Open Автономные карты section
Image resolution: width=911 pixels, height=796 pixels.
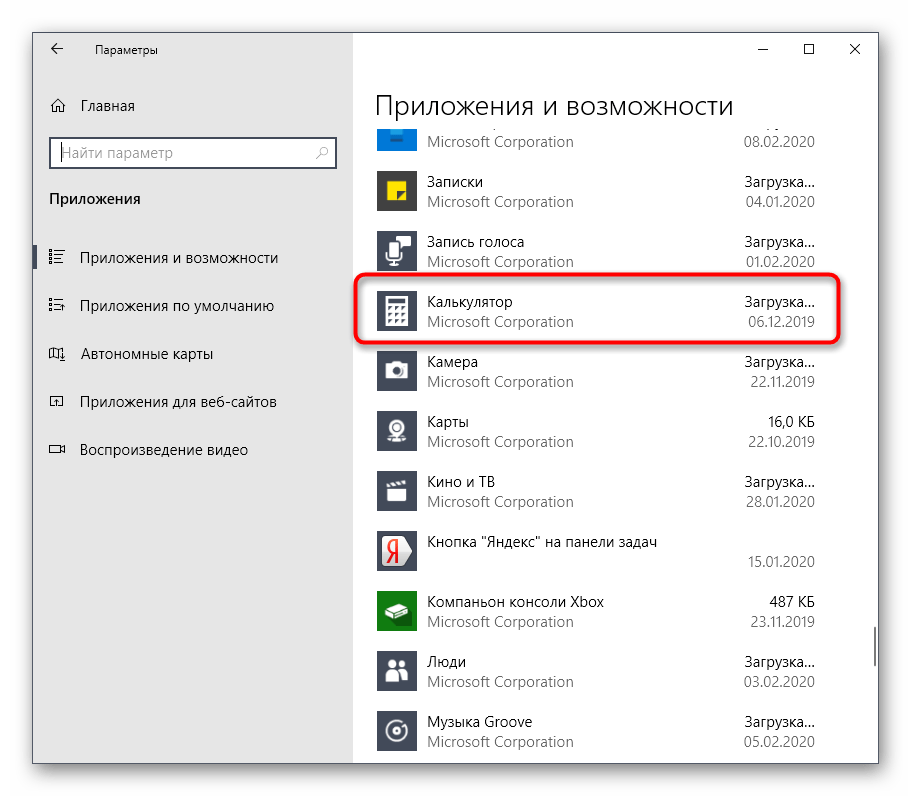(x=146, y=354)
